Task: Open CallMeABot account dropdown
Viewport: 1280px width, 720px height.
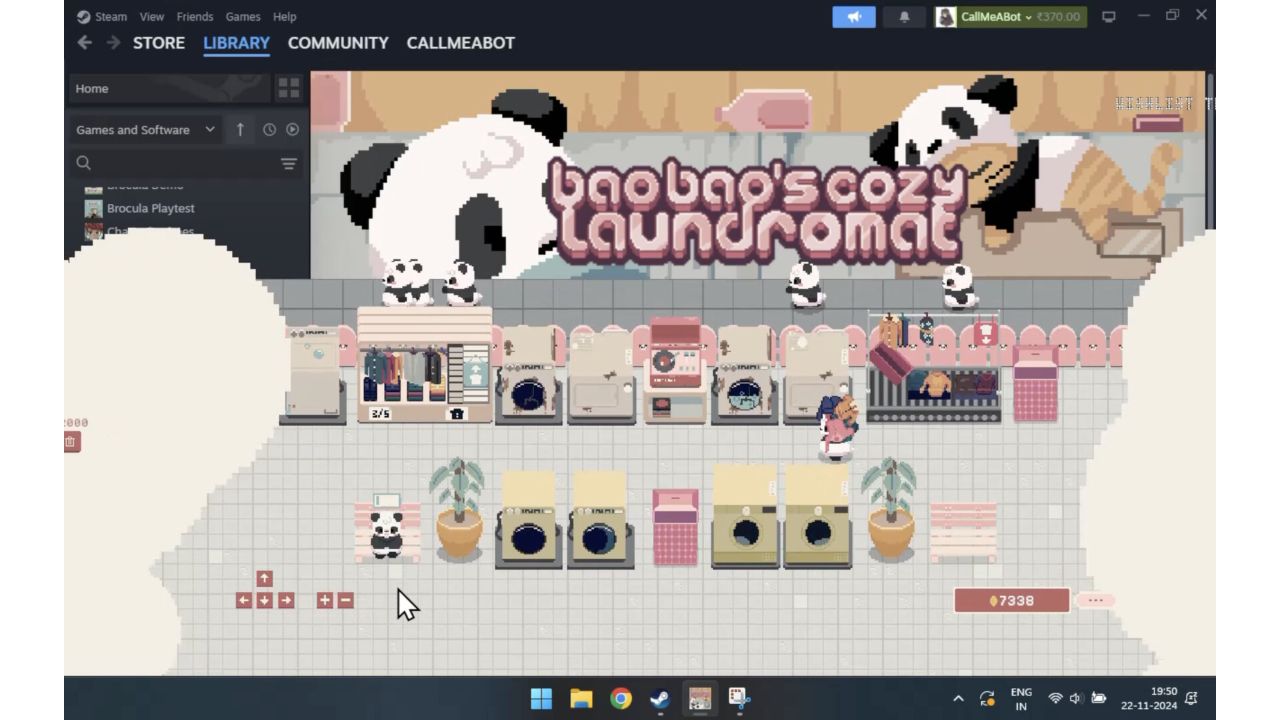Action: [x=1010, y=17]
